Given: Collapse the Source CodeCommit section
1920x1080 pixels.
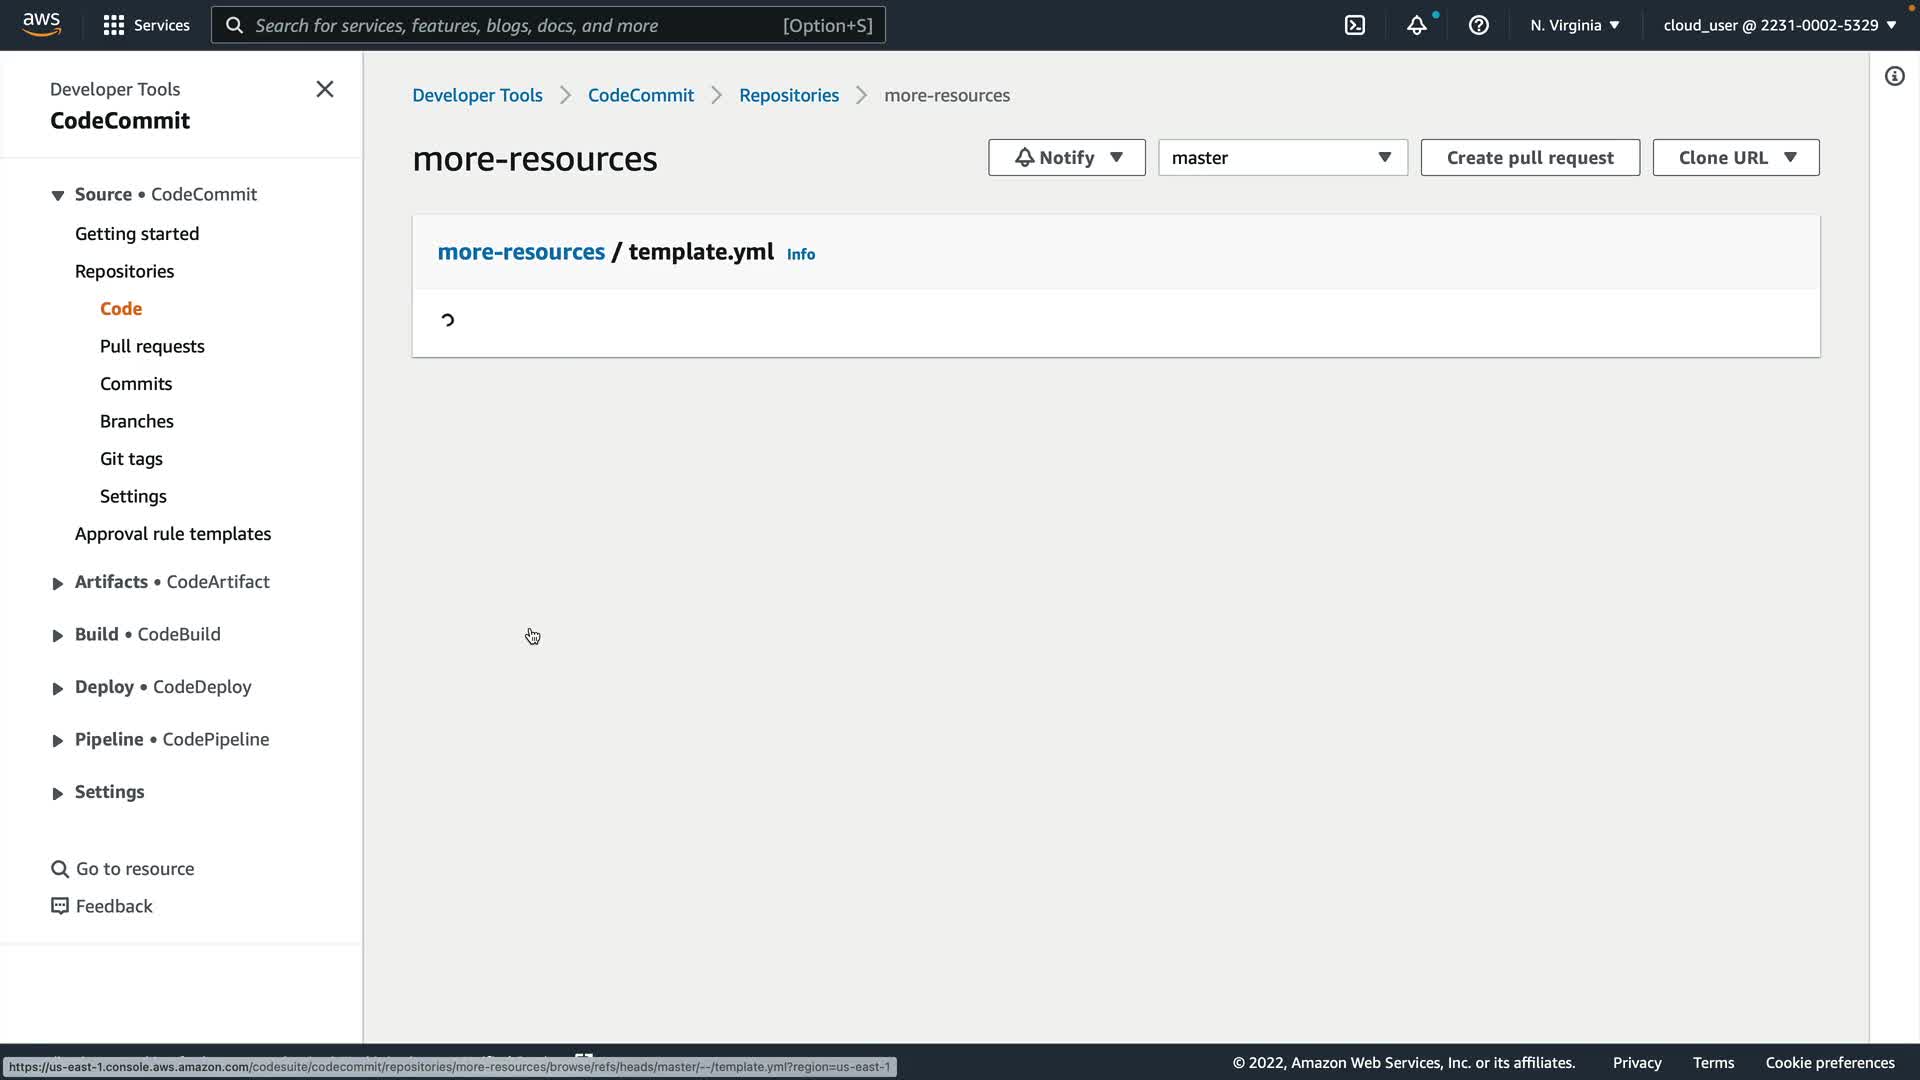Looking at the screenshot, I should [57, 195].
